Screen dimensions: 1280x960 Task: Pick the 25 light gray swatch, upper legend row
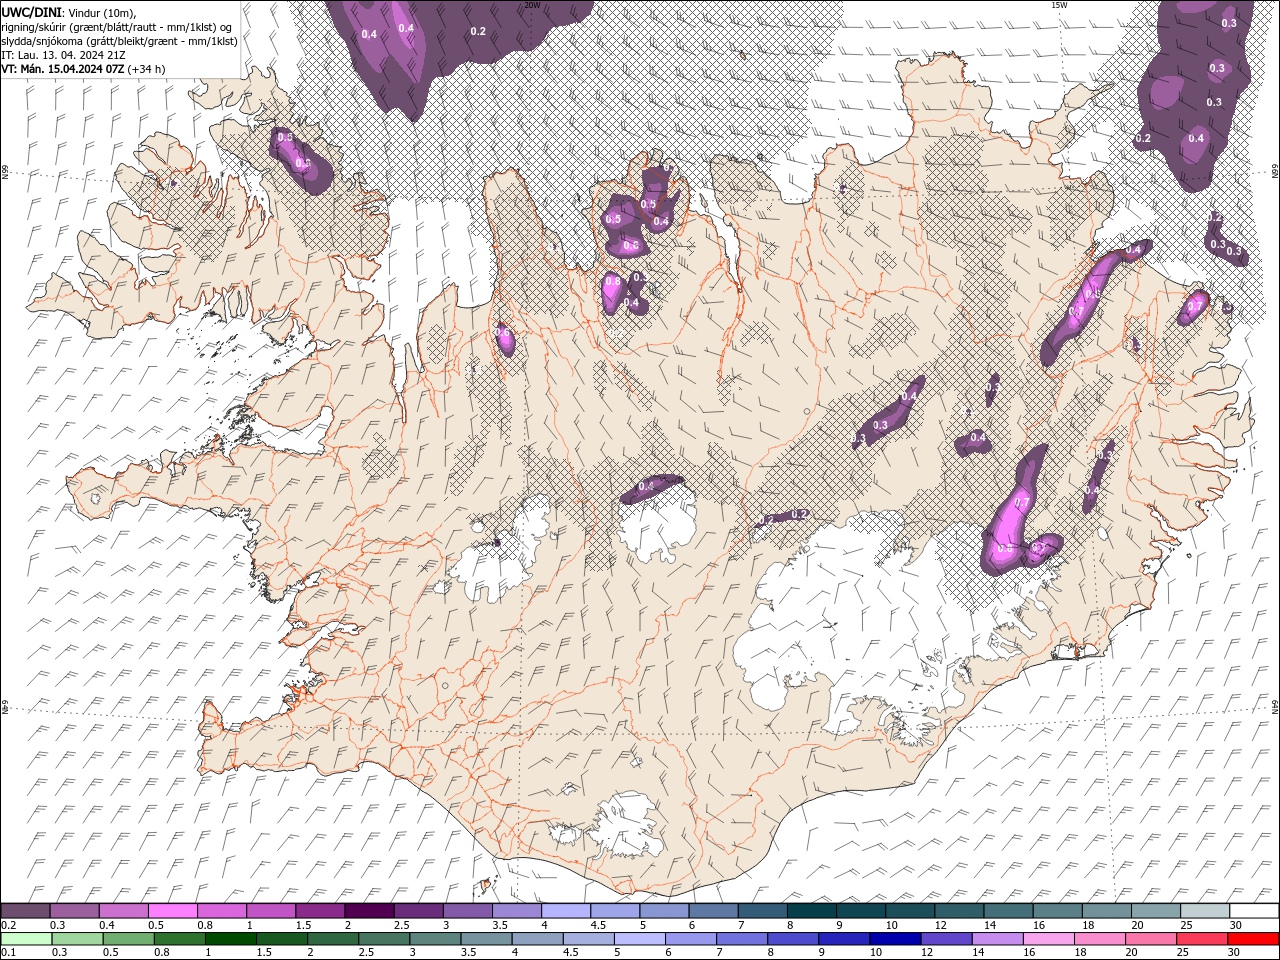[x=1206, y=911]
